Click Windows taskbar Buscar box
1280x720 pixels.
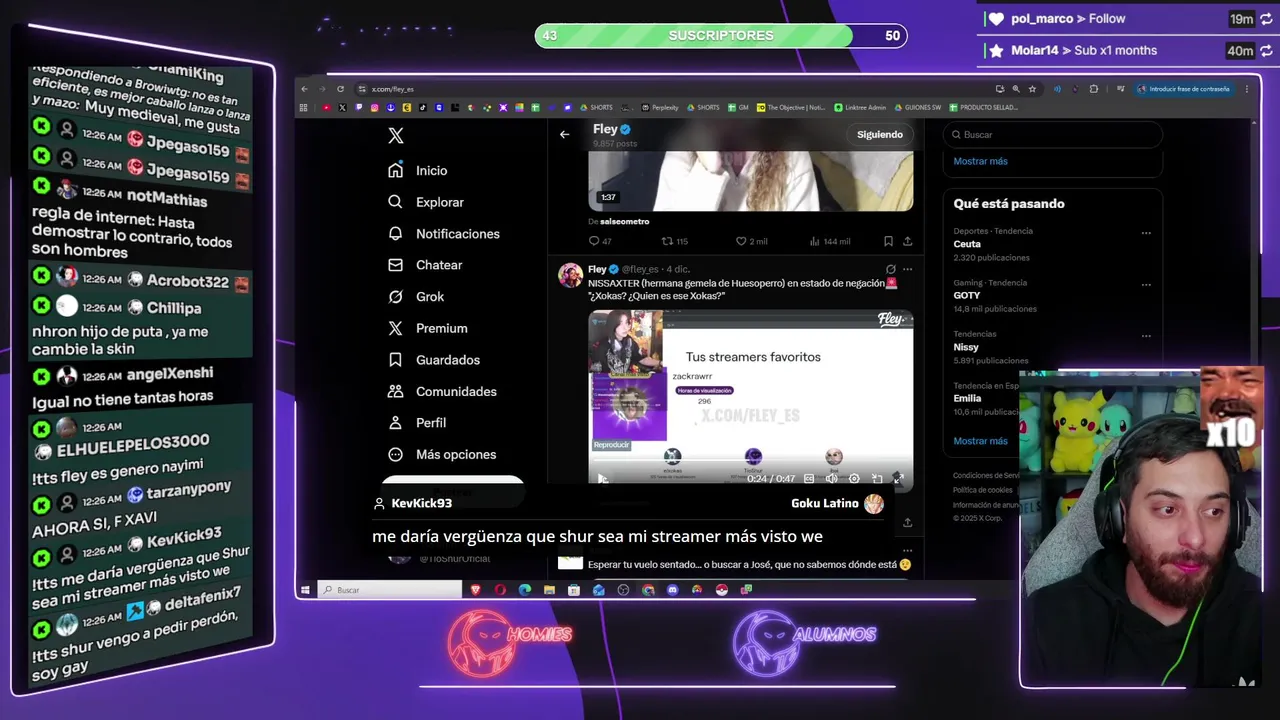coord(390,590)
